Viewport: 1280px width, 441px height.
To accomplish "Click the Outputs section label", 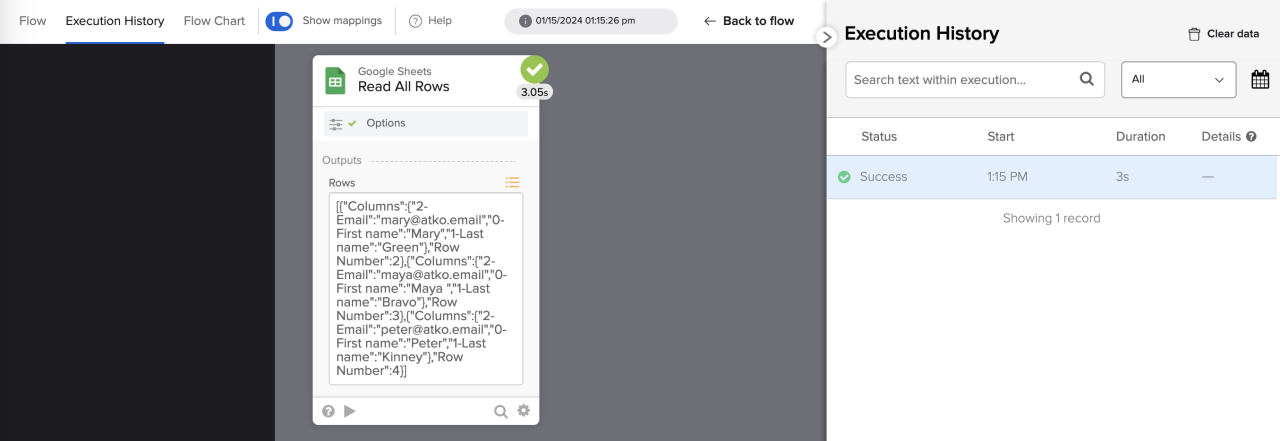I will (x=342, y=160).
